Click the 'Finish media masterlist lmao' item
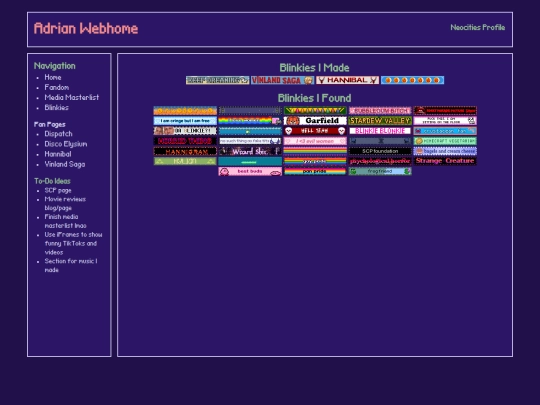The height and width of the screenshot is (405, 540). (x=65, y=221)
